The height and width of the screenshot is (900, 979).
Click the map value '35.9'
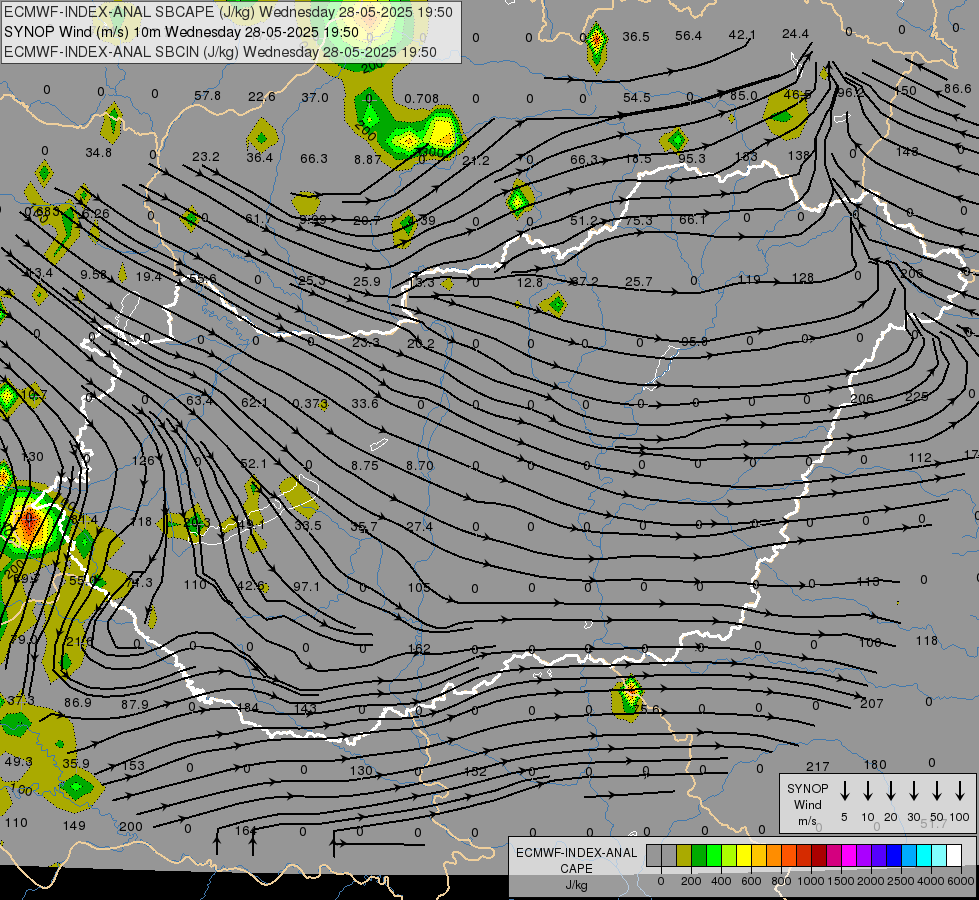[76, 763]
